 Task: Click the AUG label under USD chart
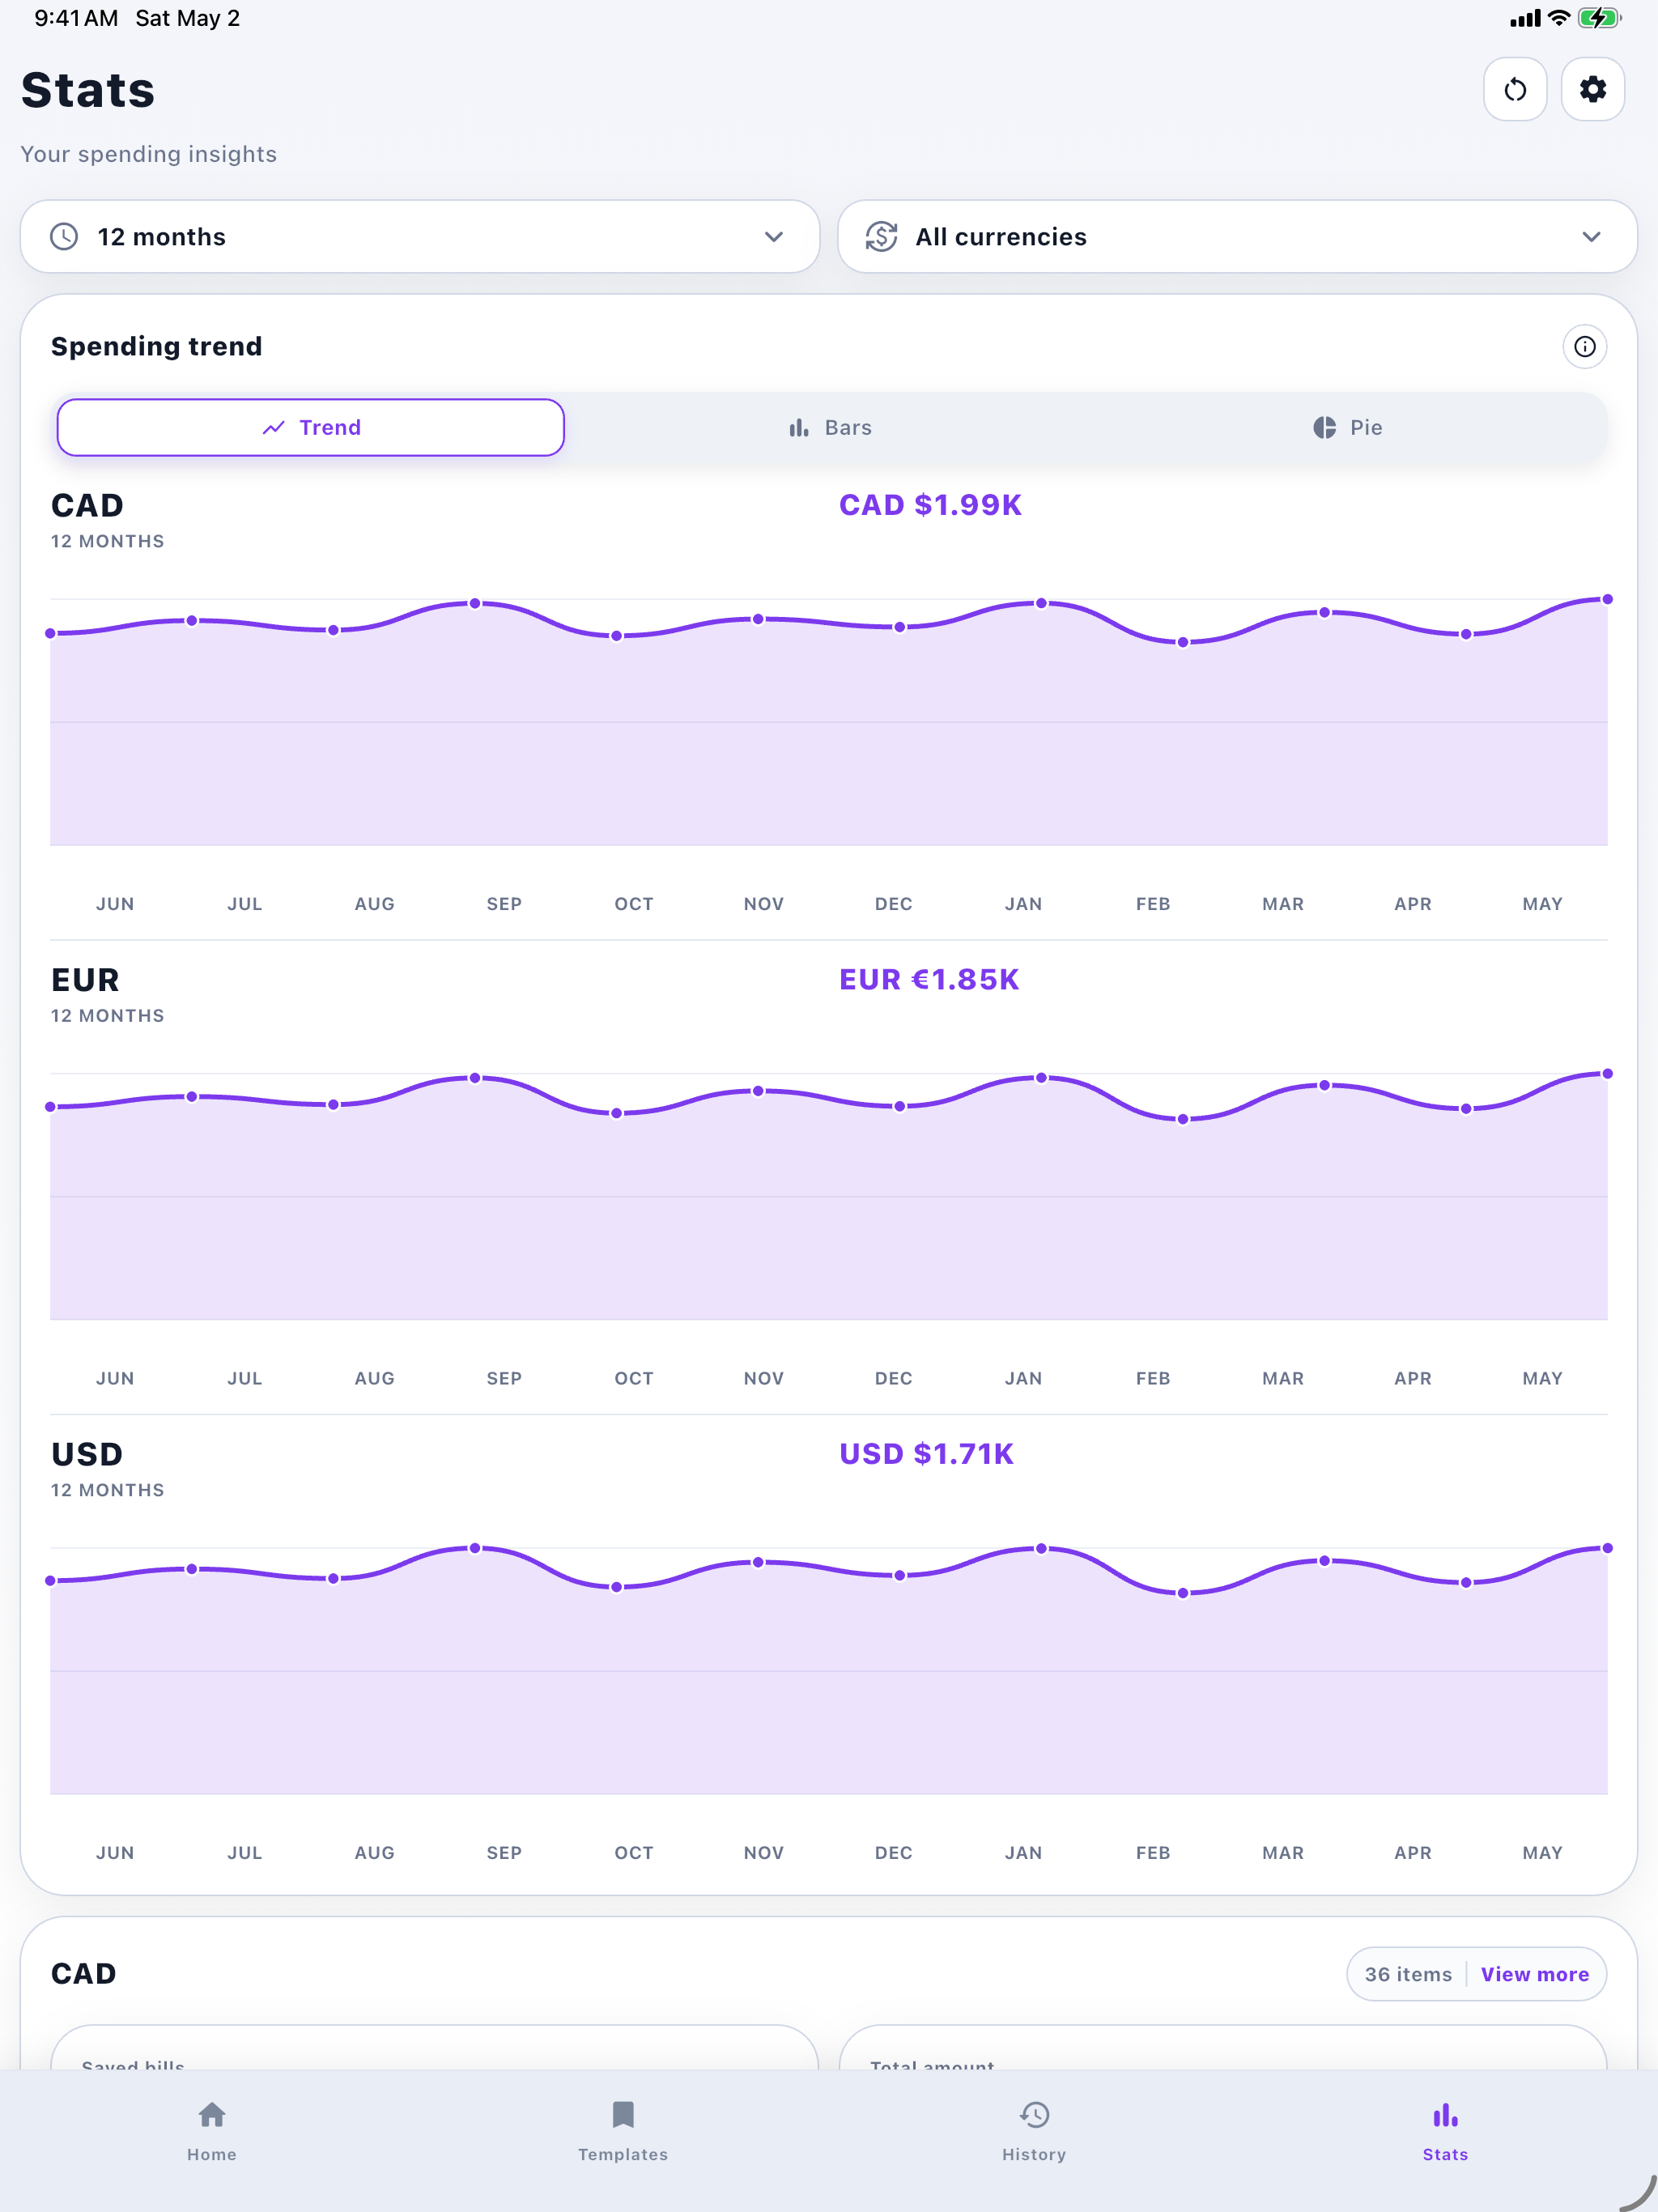374,1852
